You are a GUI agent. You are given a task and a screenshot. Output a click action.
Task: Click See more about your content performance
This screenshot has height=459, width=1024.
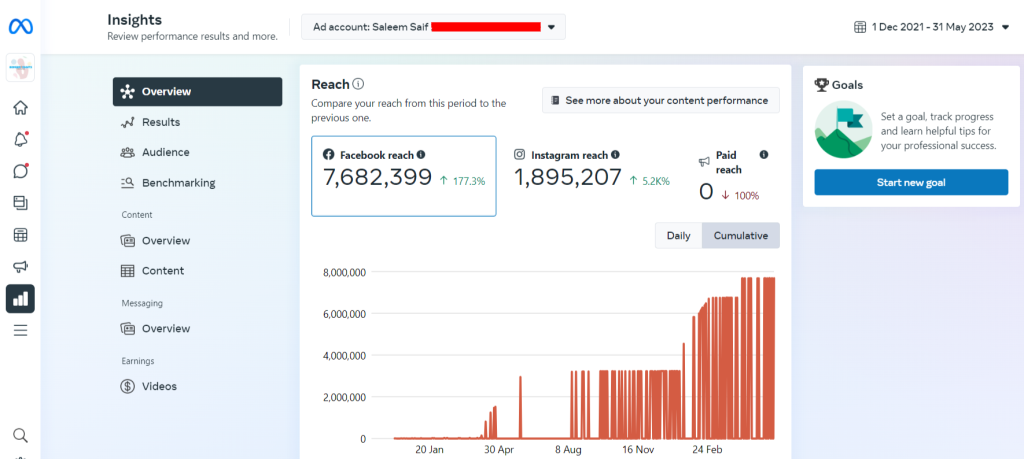tap(660, 100)
